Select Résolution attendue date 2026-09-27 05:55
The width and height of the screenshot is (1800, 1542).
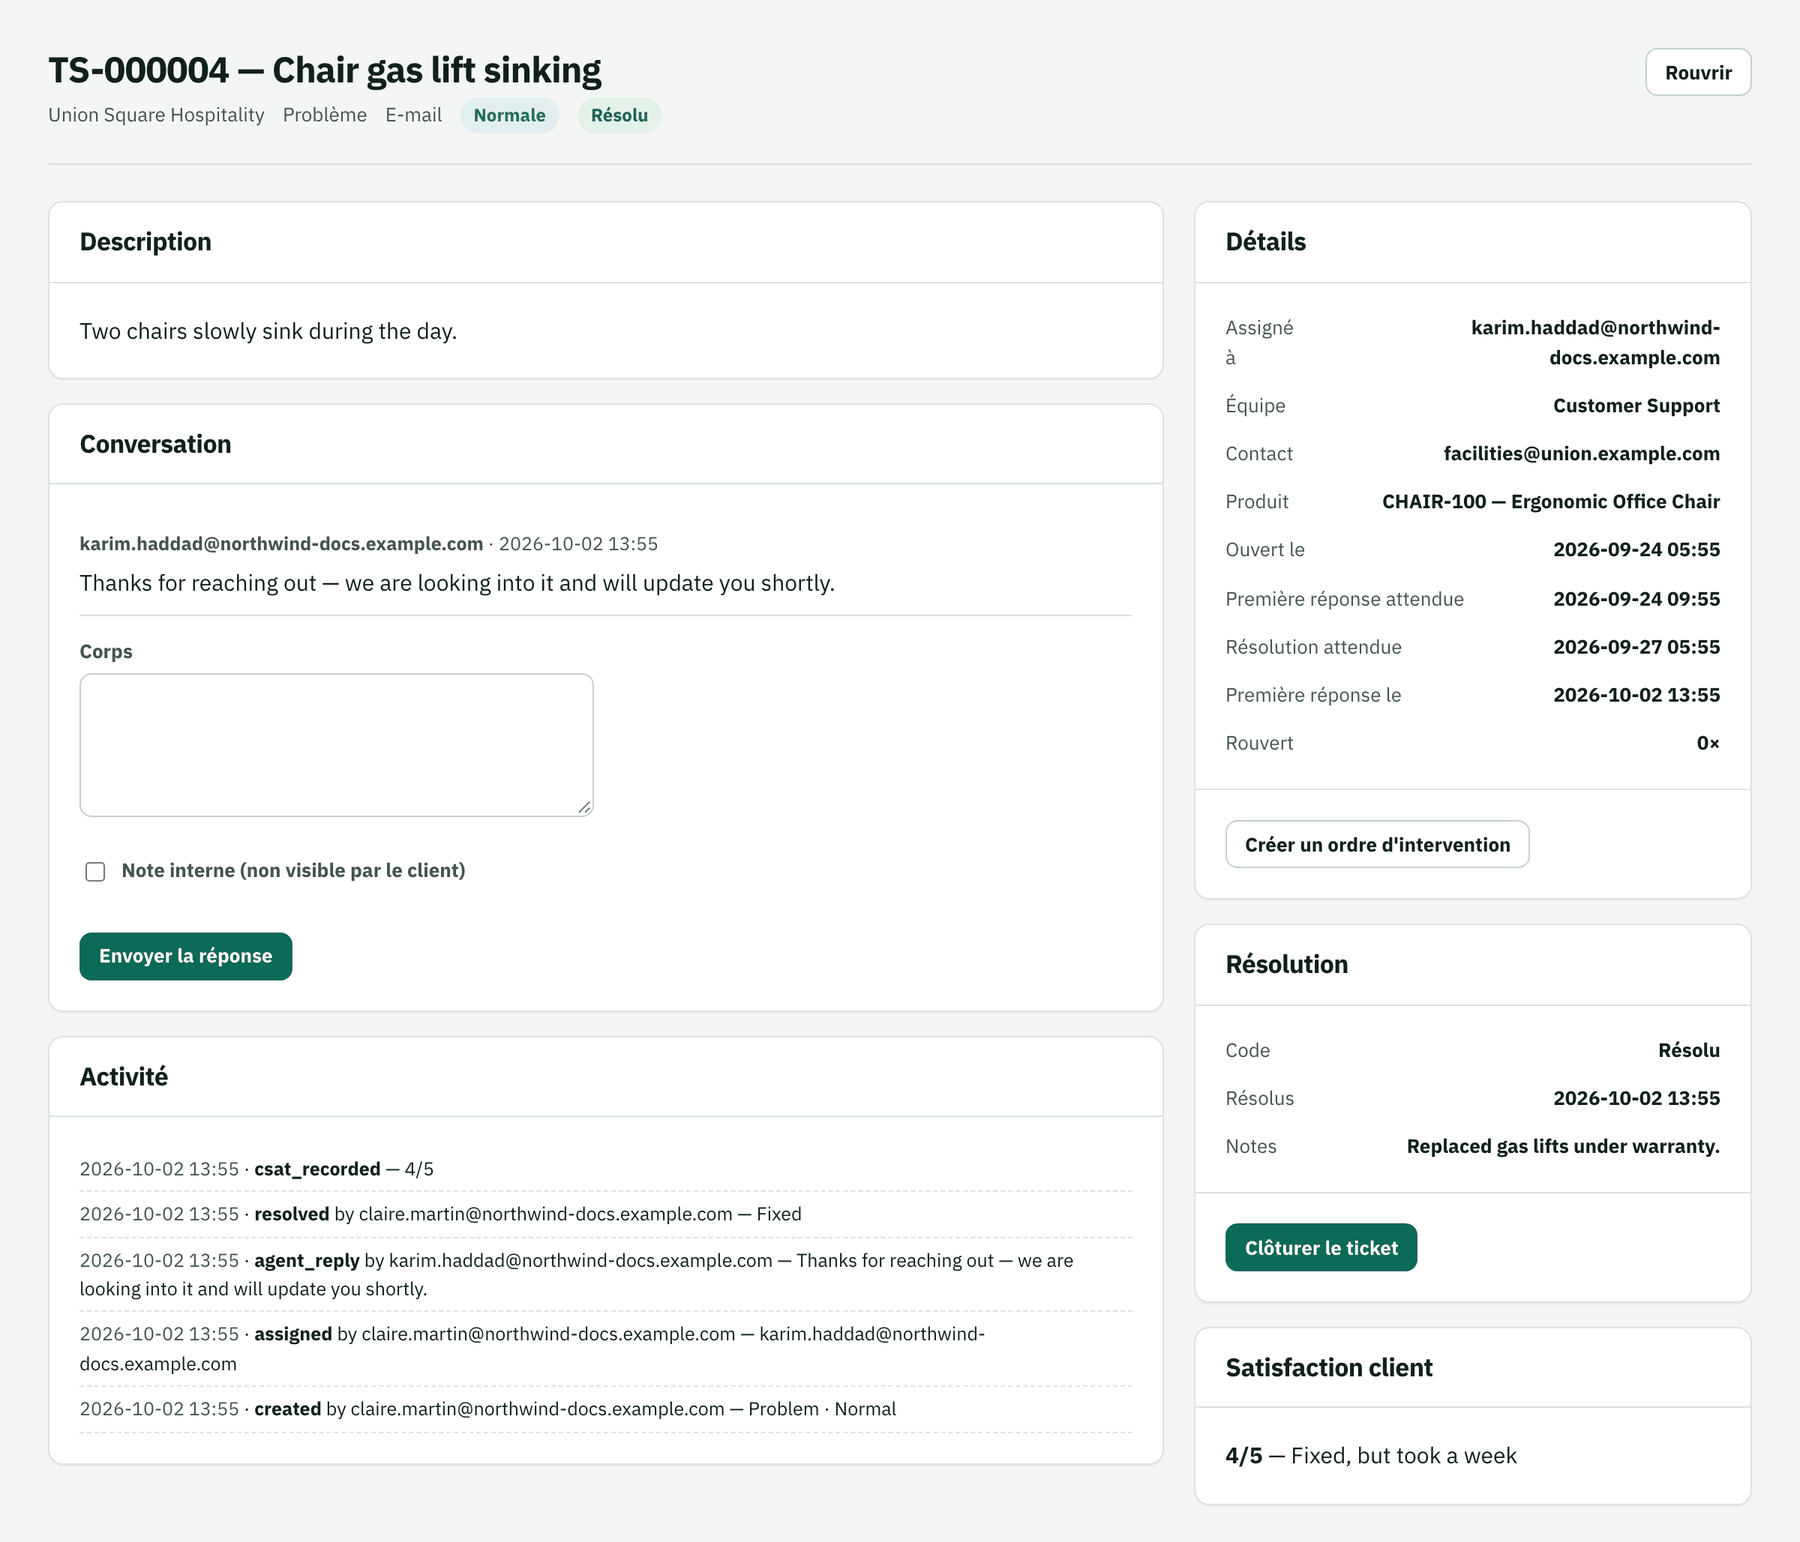[1636, 647]
